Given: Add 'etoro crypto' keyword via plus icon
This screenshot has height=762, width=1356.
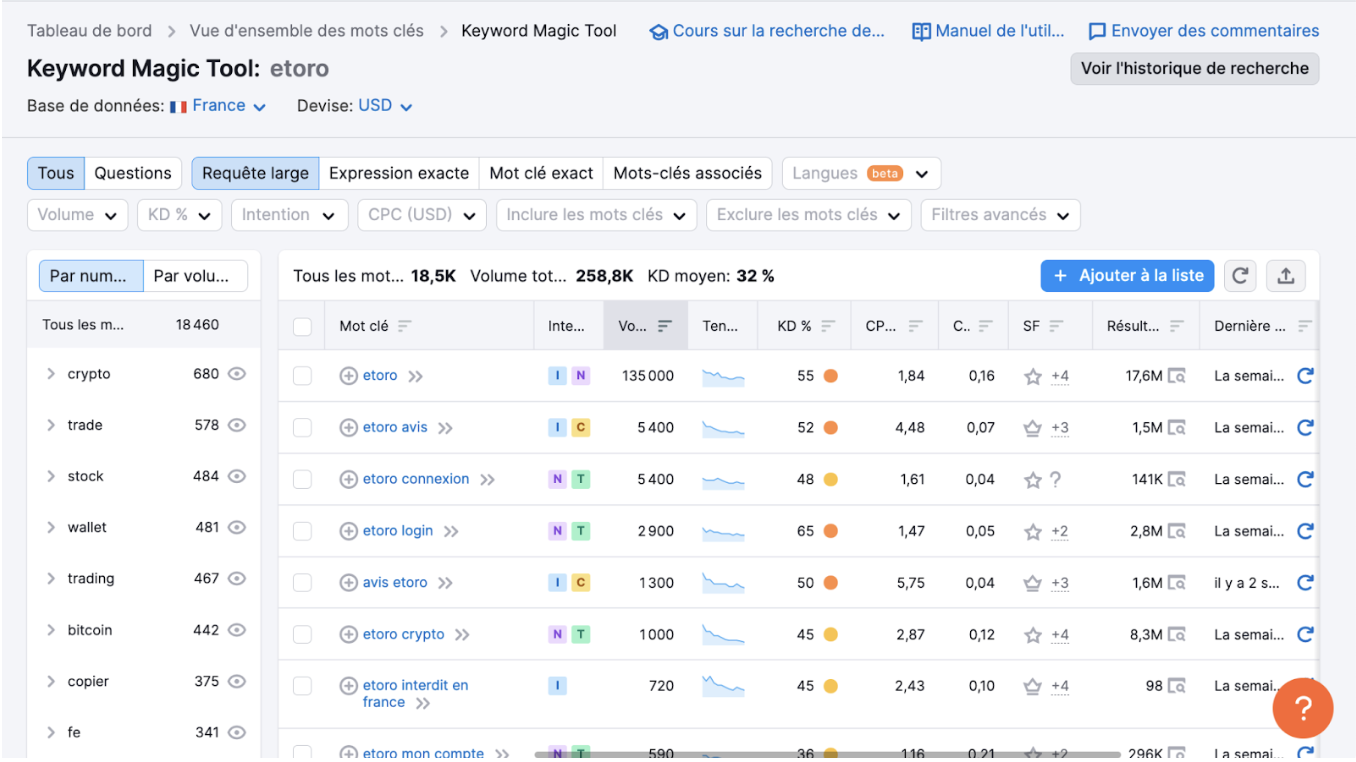Looking at the screenshot, I should tap(348, 634).
